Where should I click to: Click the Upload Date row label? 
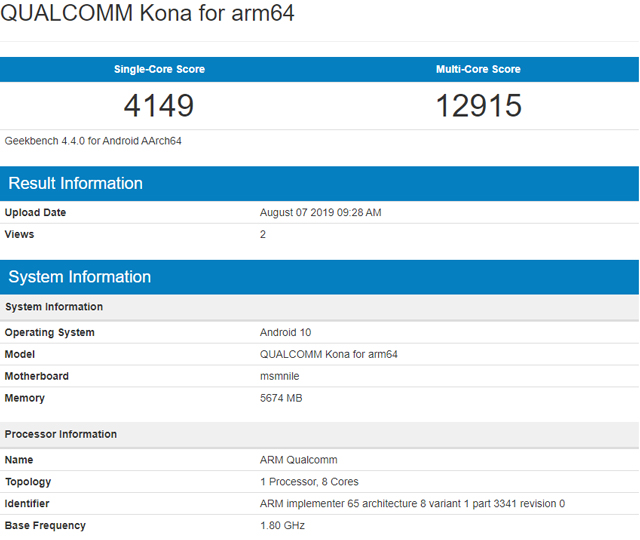click(35, 212)
